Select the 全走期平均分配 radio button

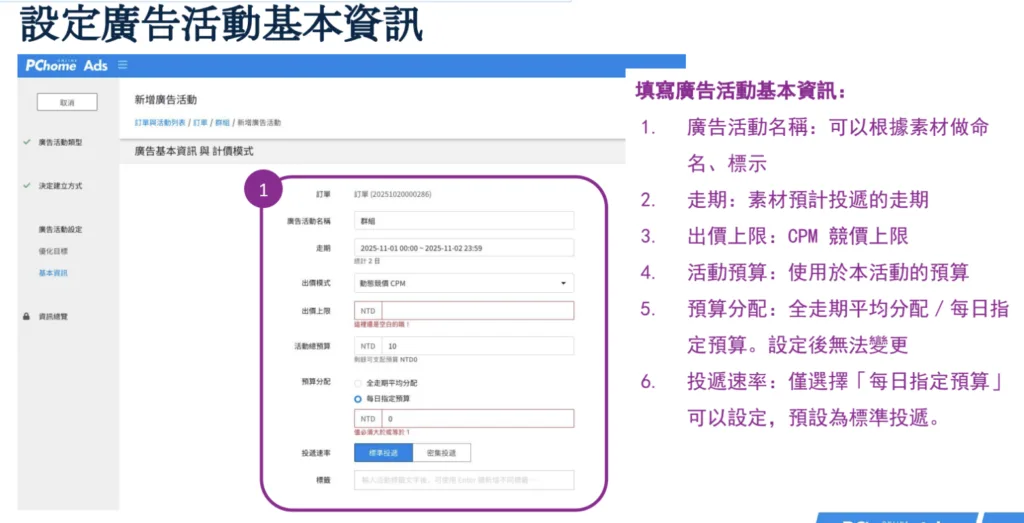point(359,383)
